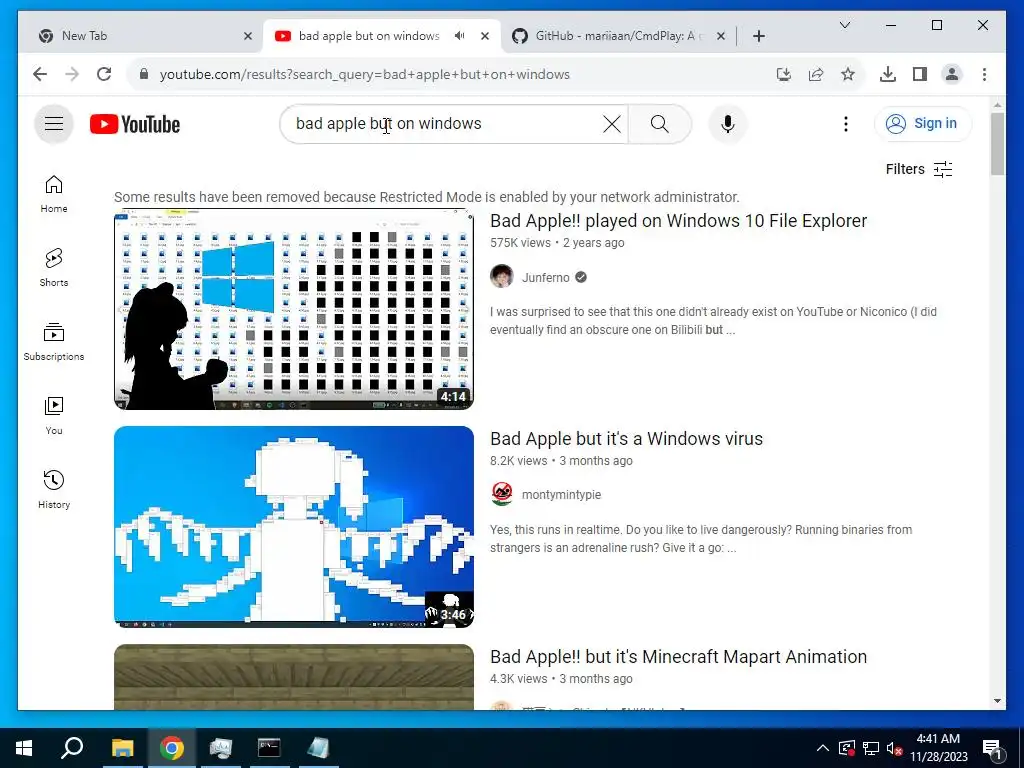Mute the YouTube tab audio icon
Viewport: 1024px width, 768px height.
pyautogui.click(x=460, y=36)
